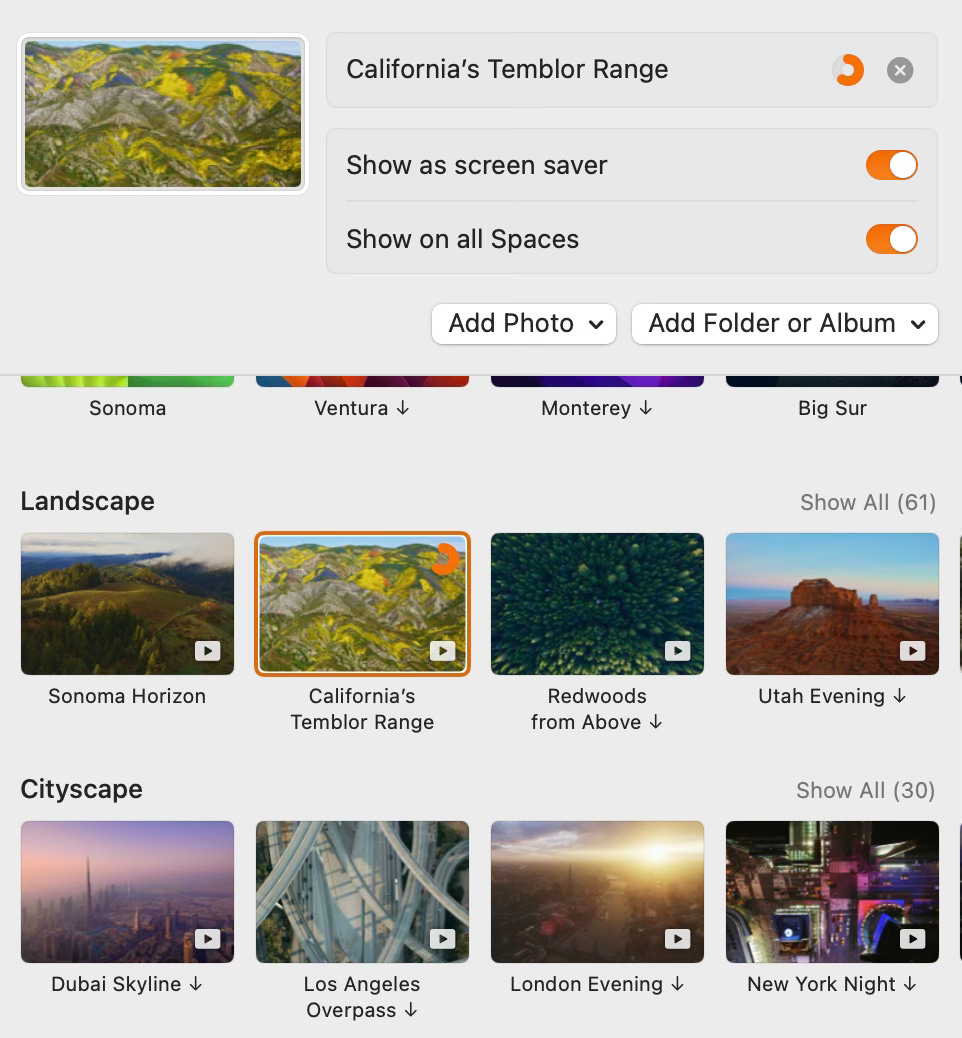This screenshot has width=962, height=1038.
Task: Select California's Temblor Range landscape thumbnail
Action: tap(362, 604)
